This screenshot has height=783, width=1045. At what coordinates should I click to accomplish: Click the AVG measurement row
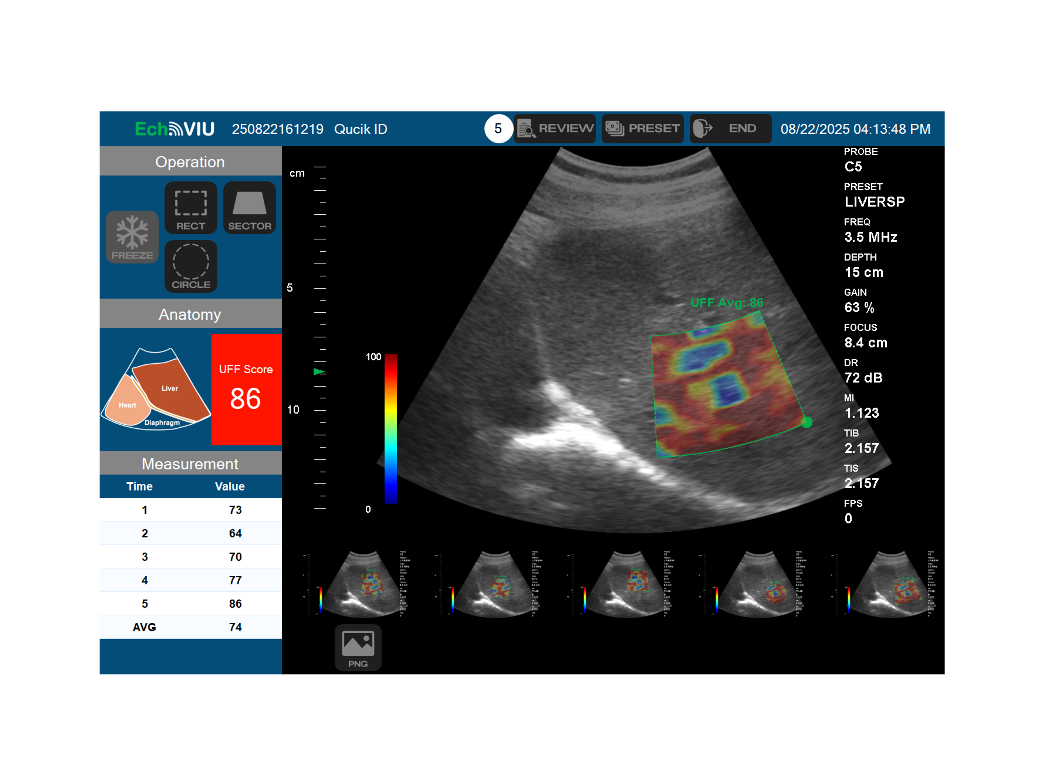pyautogui.click(x=190, y=627)
